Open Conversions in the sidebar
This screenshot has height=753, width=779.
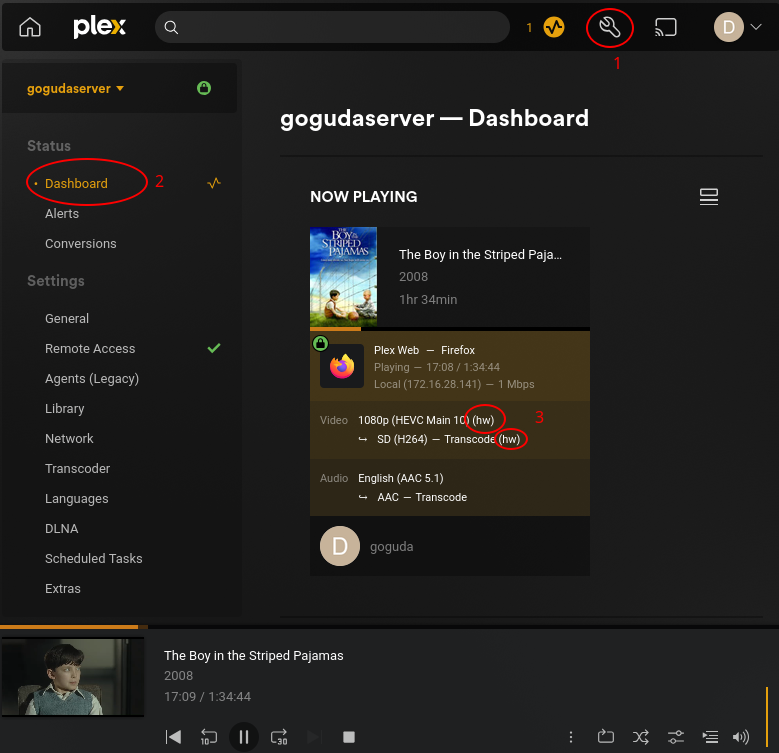[80, 243]
